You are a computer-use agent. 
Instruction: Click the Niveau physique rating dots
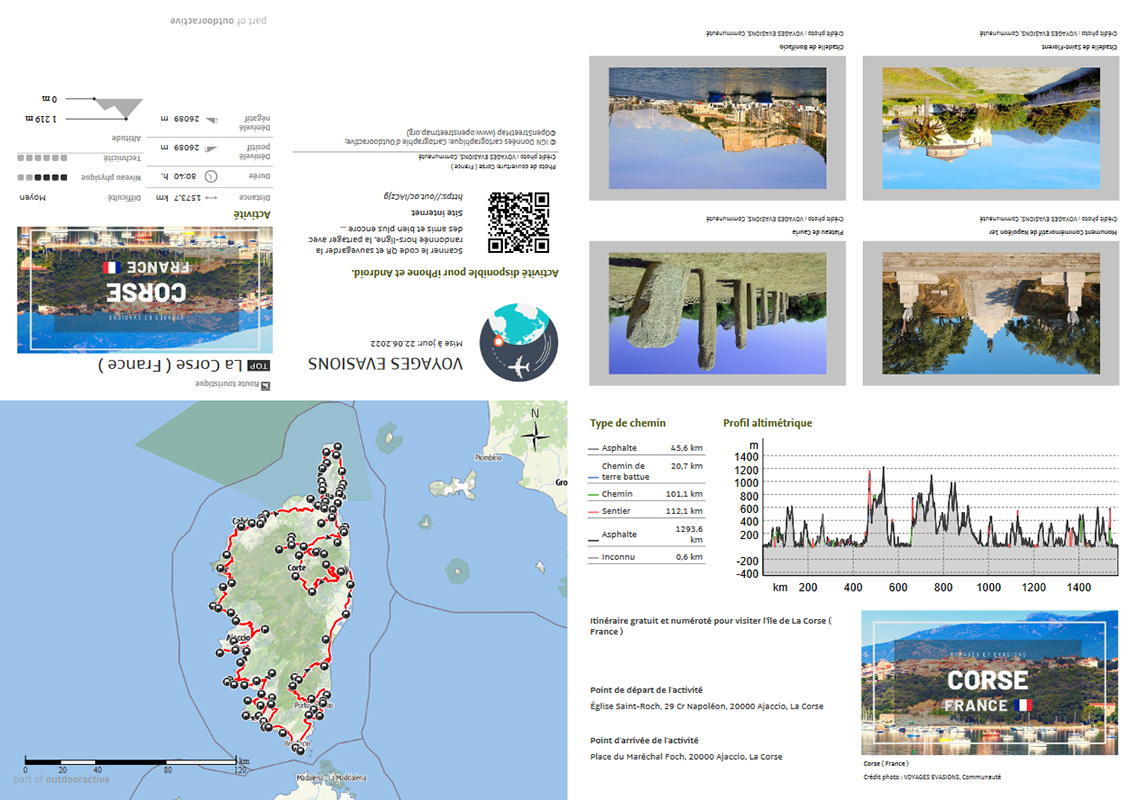pos(42,177)
